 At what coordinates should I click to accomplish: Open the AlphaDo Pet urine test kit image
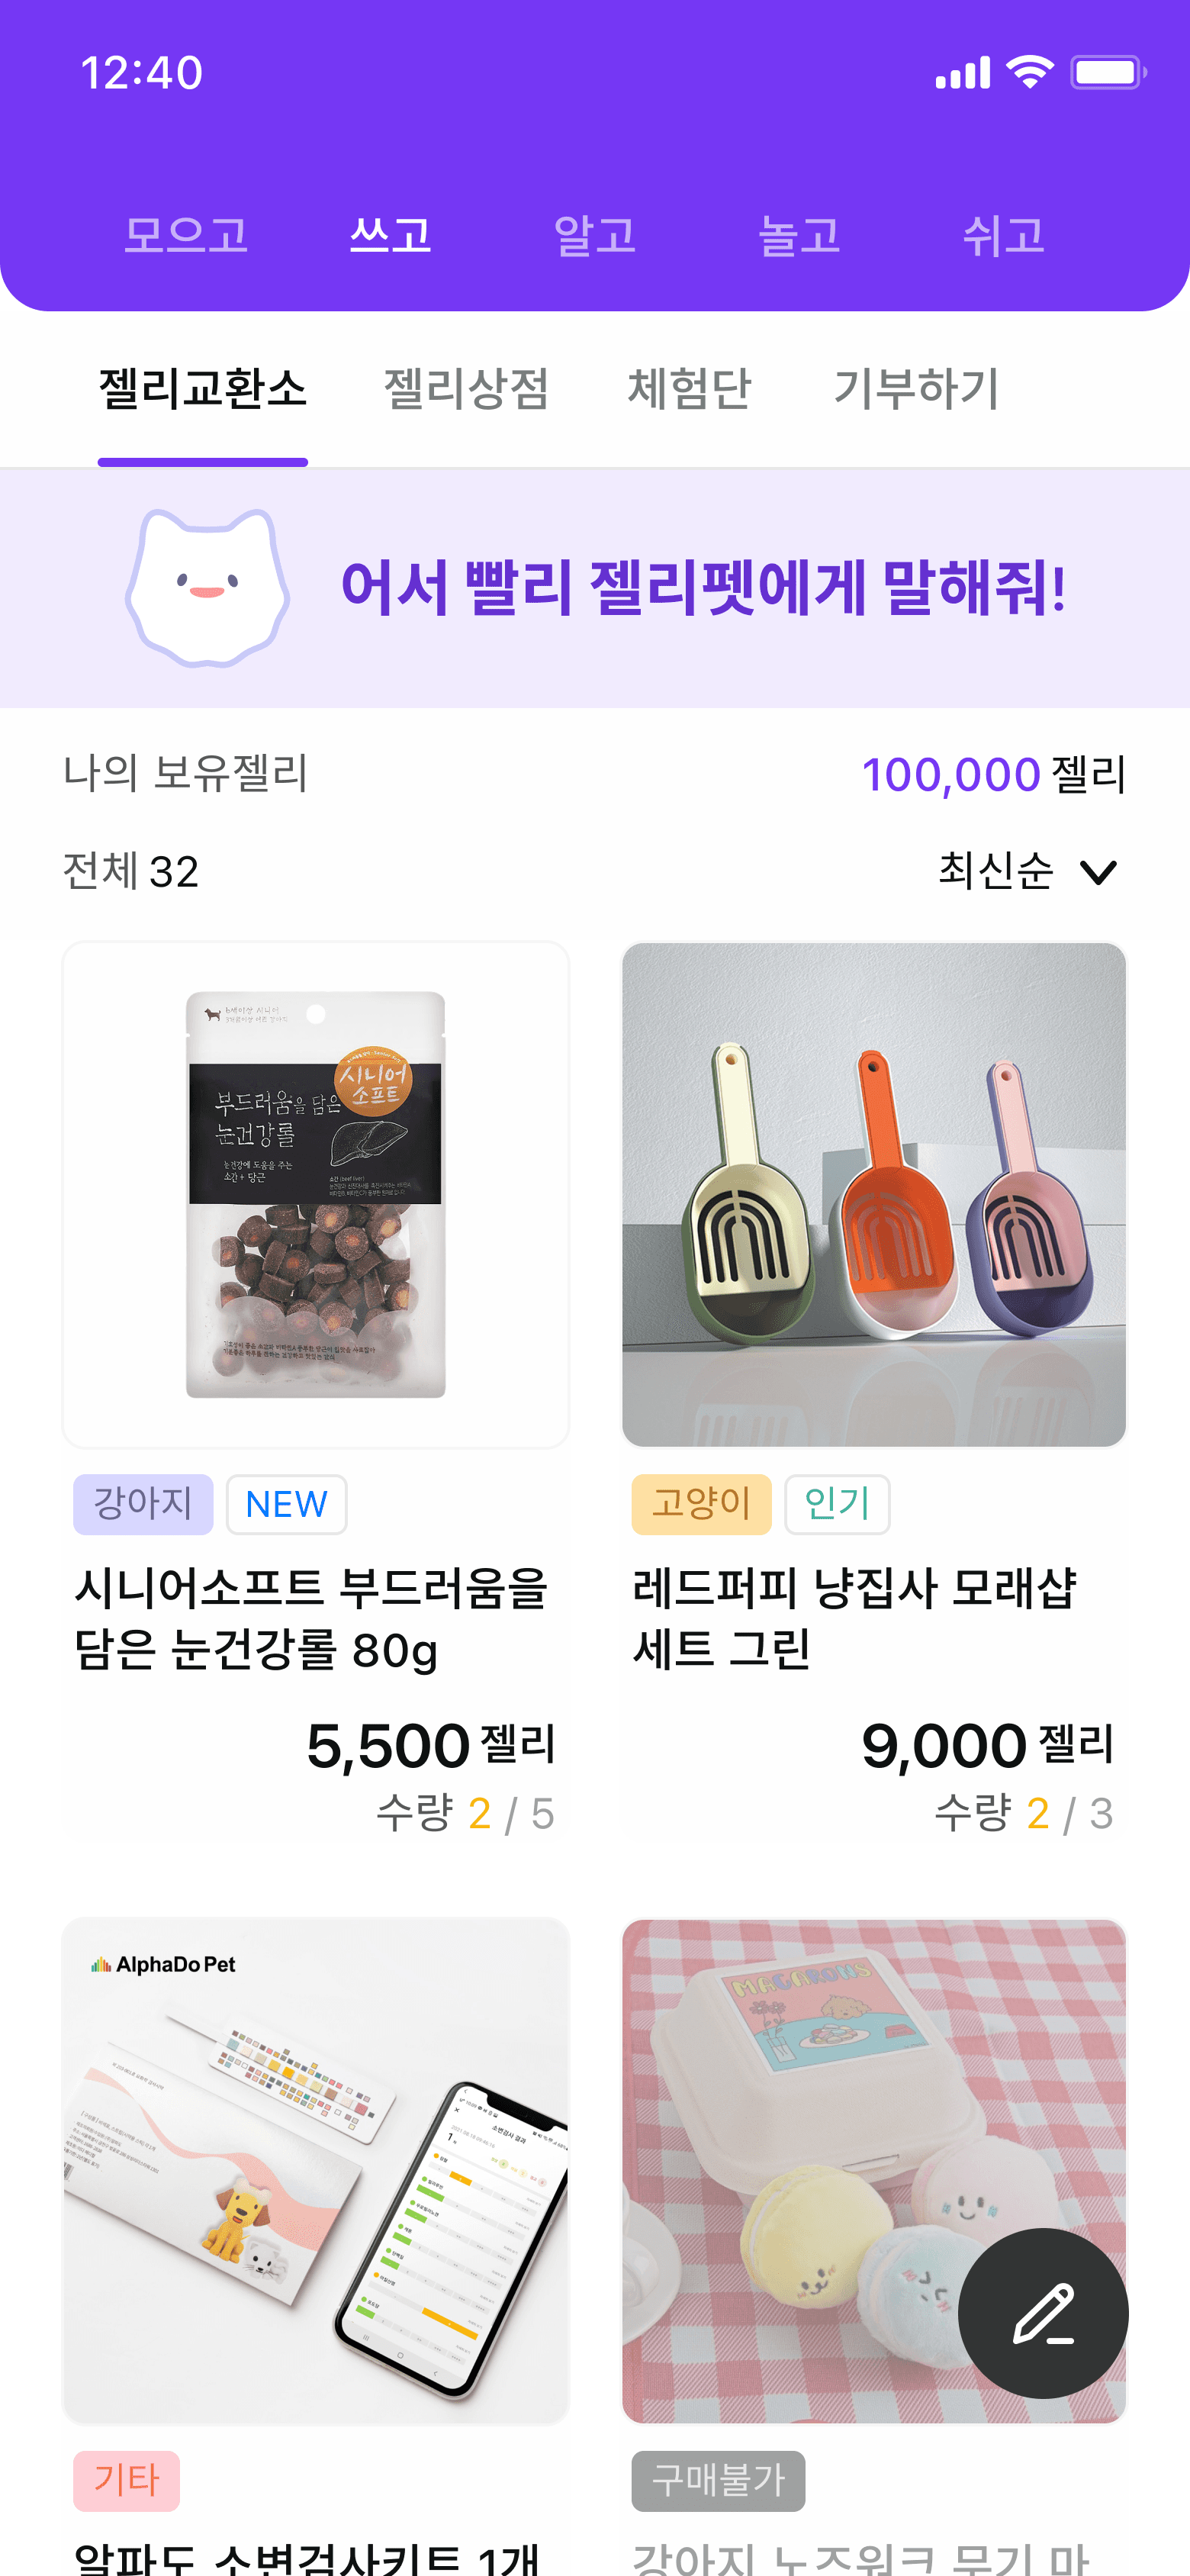click(316, 2171)
